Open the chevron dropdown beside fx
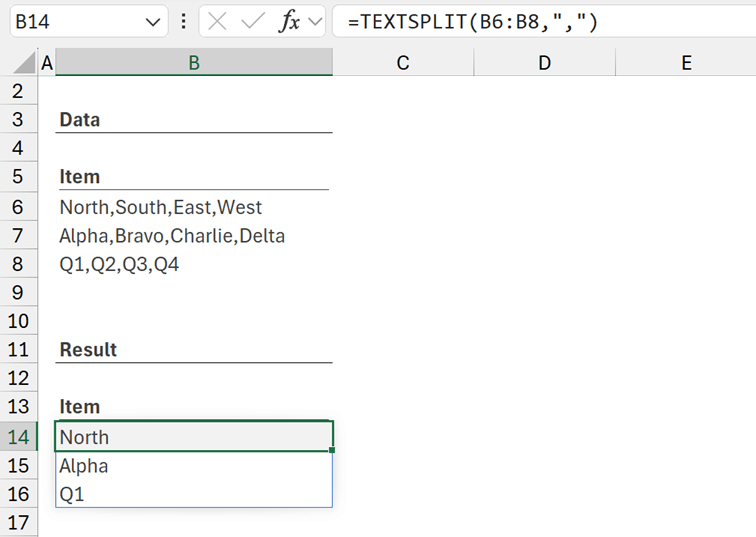 316,21
